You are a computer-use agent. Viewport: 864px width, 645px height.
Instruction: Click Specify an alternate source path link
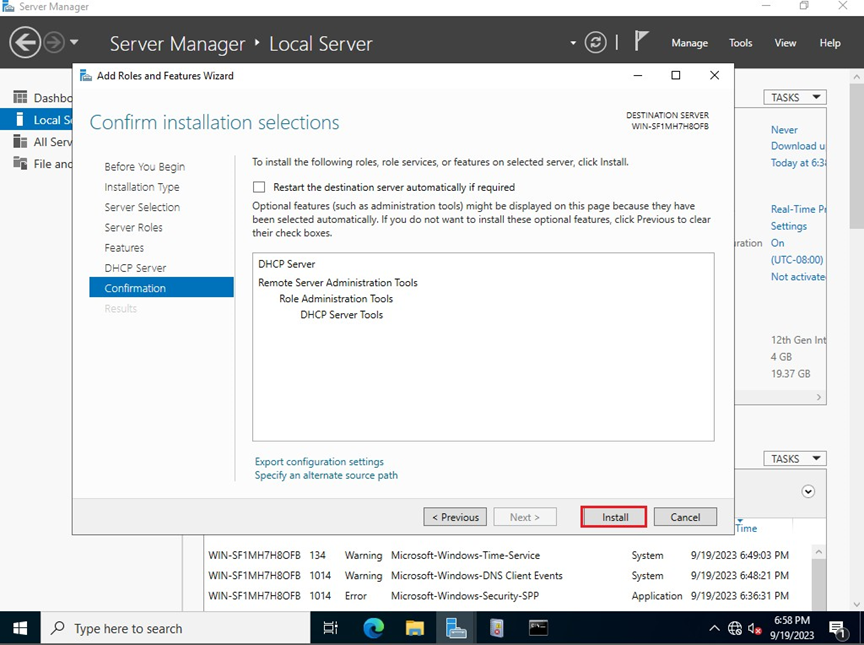coord(326,475)
